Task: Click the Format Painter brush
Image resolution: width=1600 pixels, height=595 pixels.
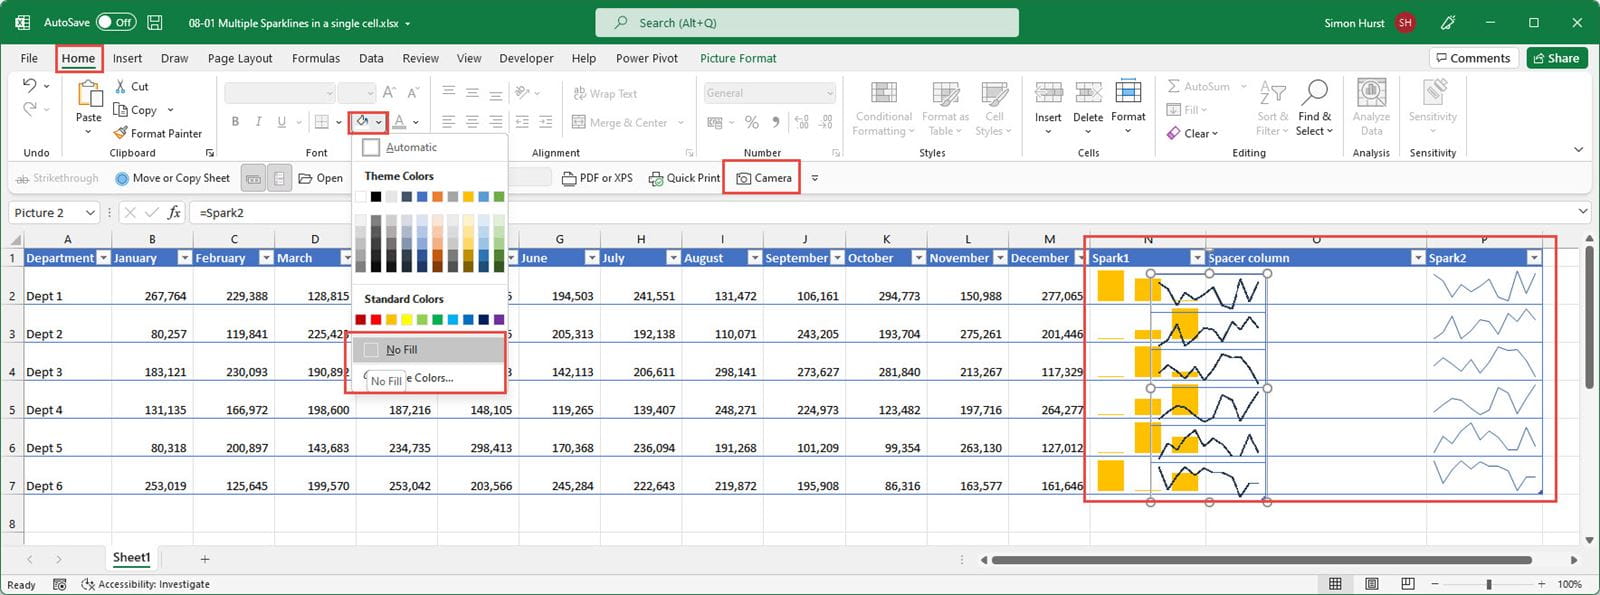Action: pos(121,133)
